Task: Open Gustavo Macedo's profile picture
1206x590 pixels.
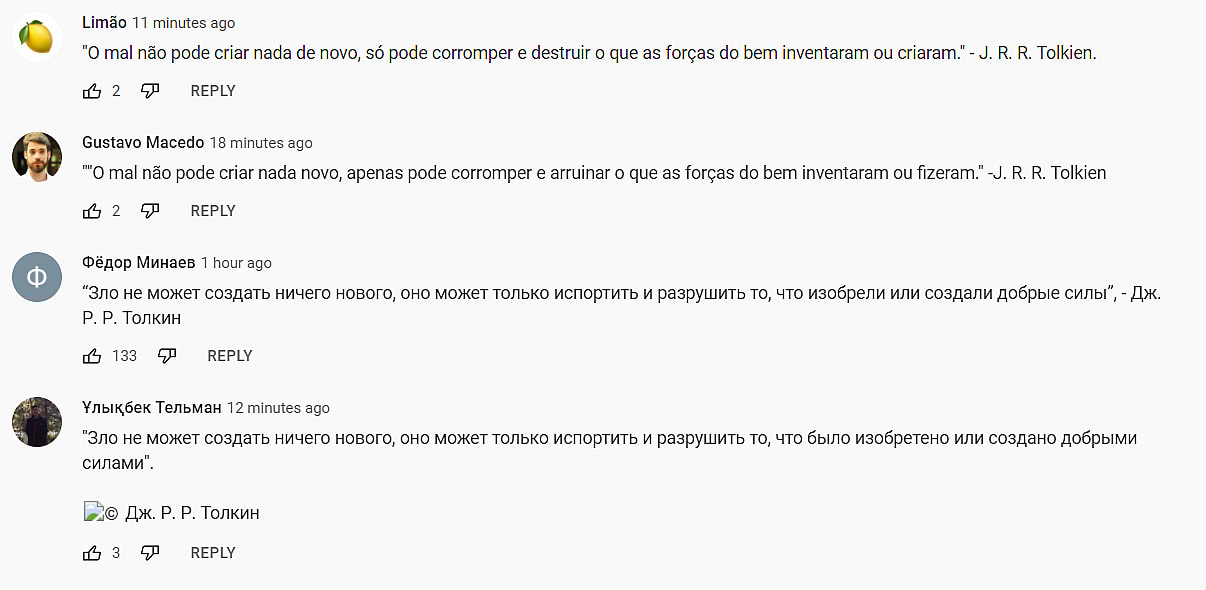Action: click(37, 157)
